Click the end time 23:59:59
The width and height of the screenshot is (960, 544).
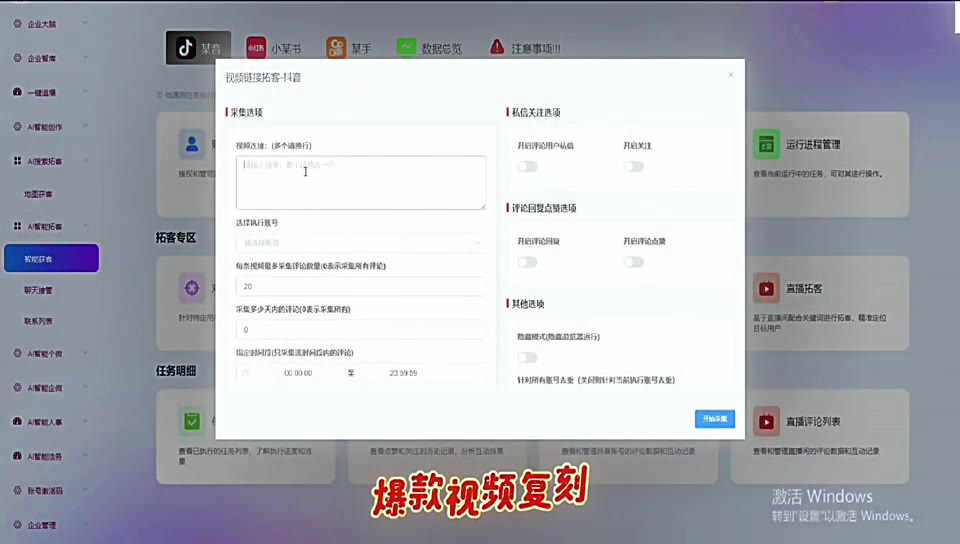tap(403, 373)
